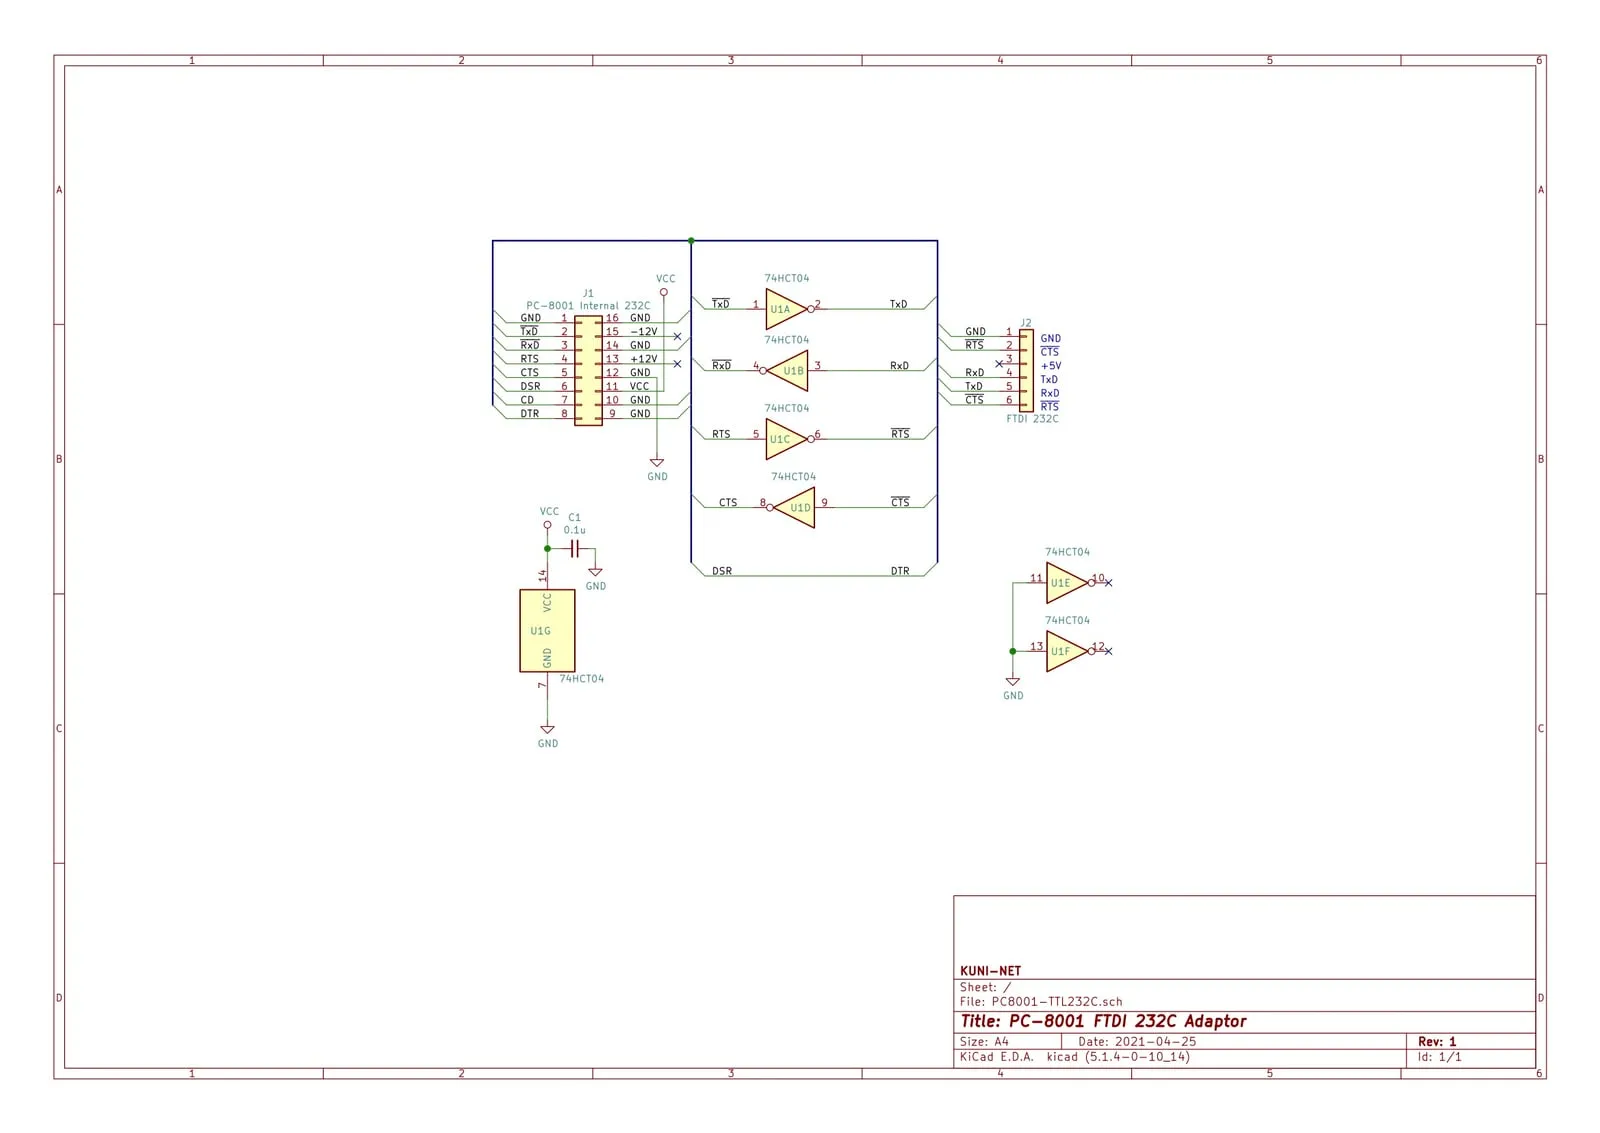Click 74HCT04 label above U1E
Image resolution: width=1600 pixels, height=1133 pixels.
coord(1067,552)
